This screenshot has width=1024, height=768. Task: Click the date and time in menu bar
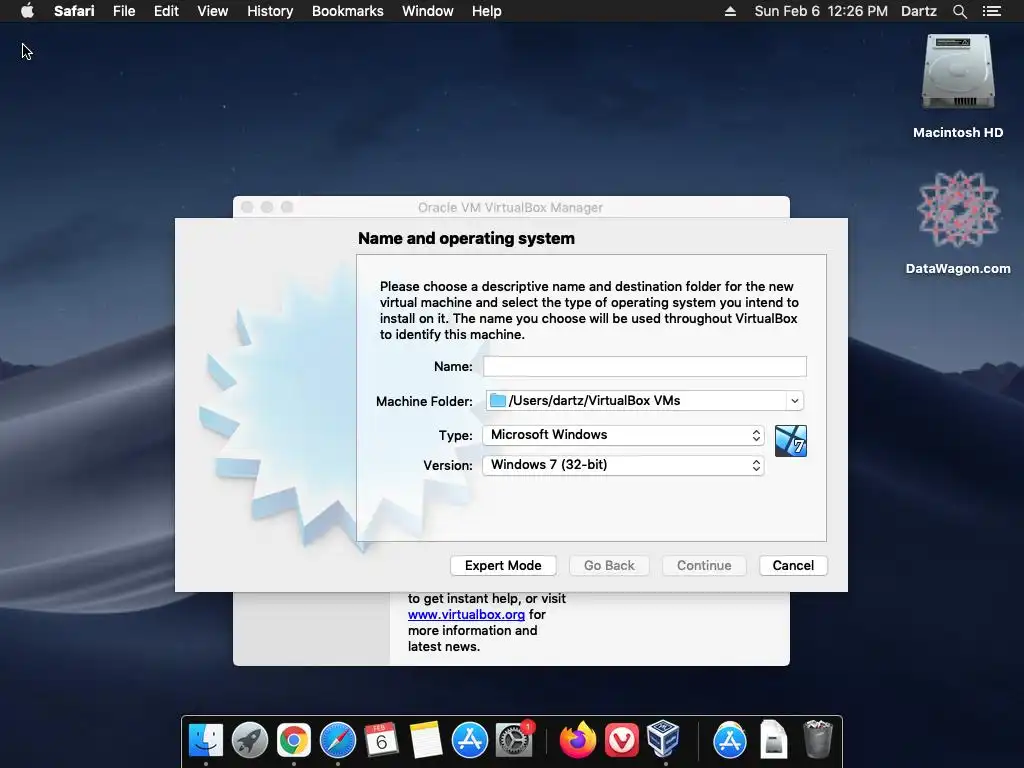[x=821, y=11]
